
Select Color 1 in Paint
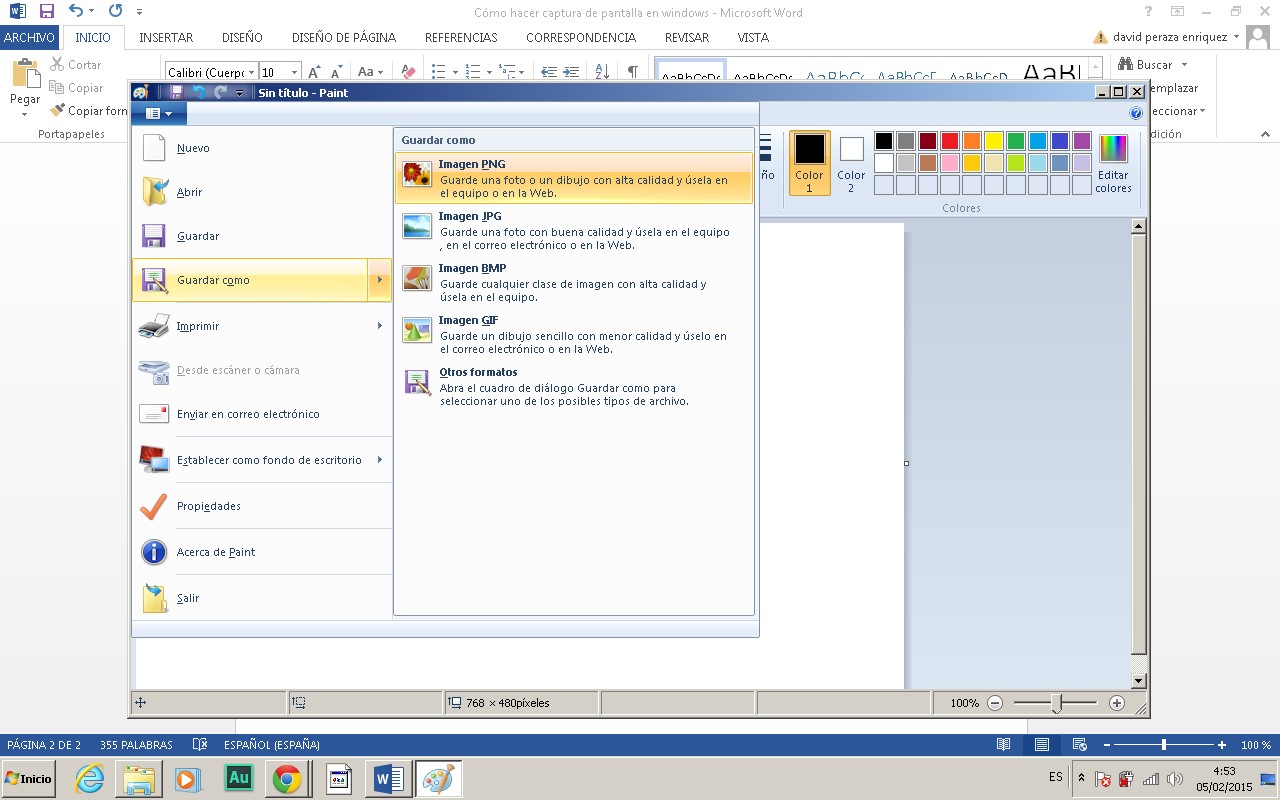tap(809, 163)
